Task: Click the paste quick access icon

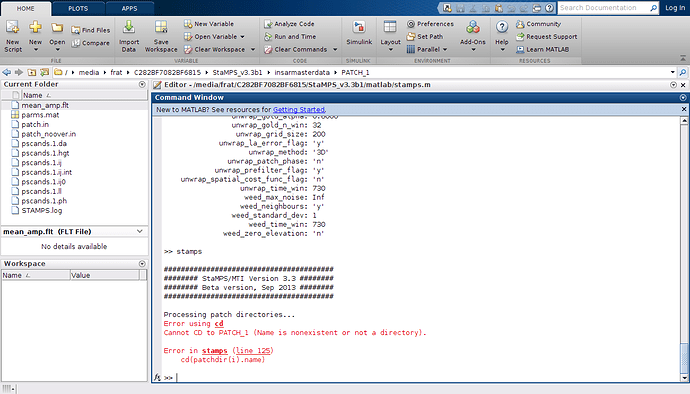Action: pos(499,8)
